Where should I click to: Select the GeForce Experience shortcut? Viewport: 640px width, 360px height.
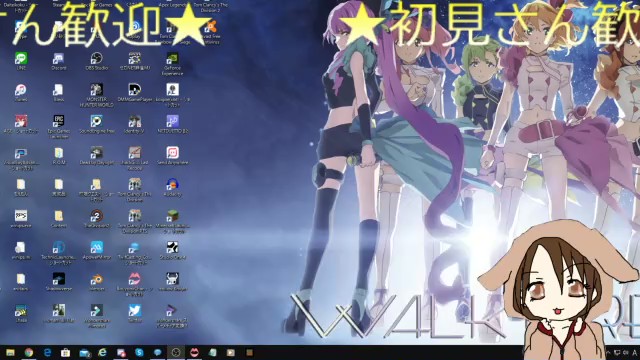click(172, 63)
